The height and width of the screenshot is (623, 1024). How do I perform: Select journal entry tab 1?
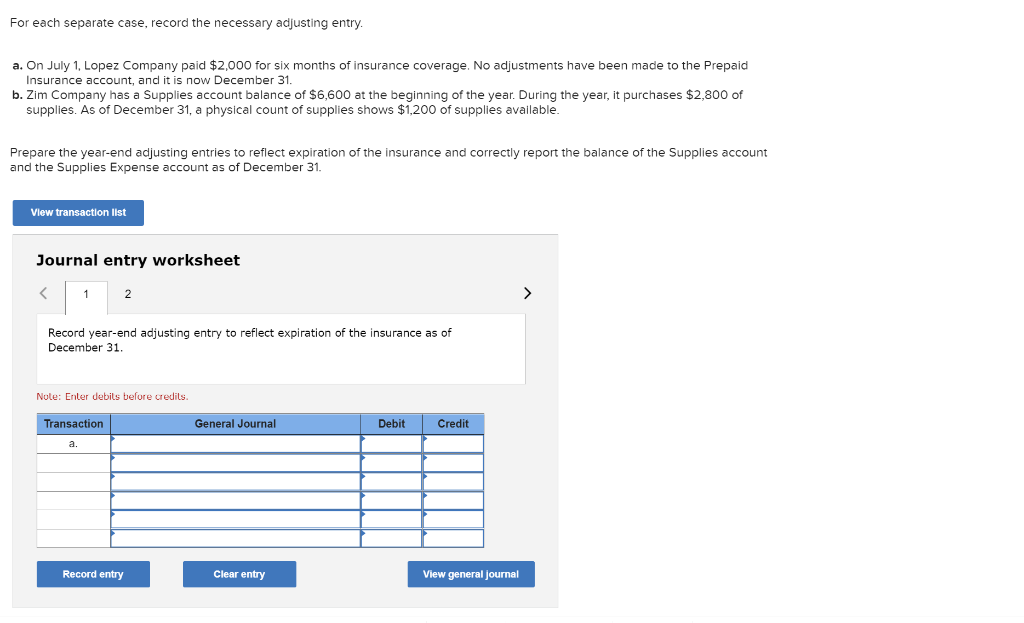pyautogui.click(x=86, y=294)
